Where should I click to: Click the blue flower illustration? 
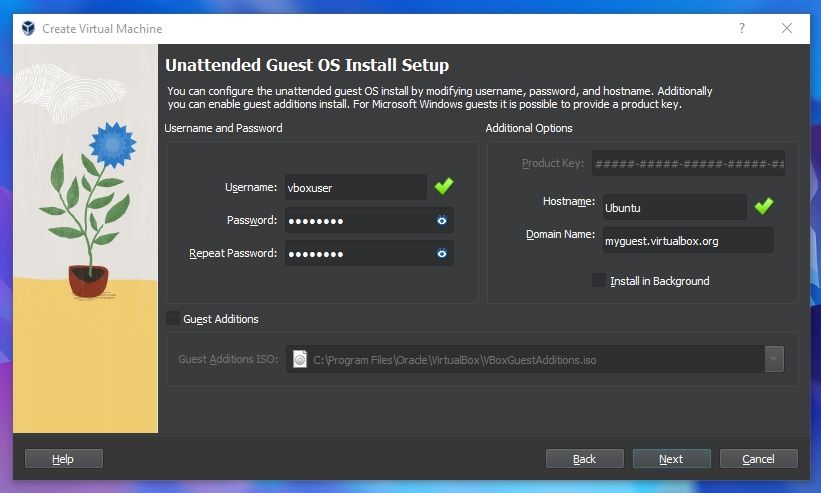point(112,144)
